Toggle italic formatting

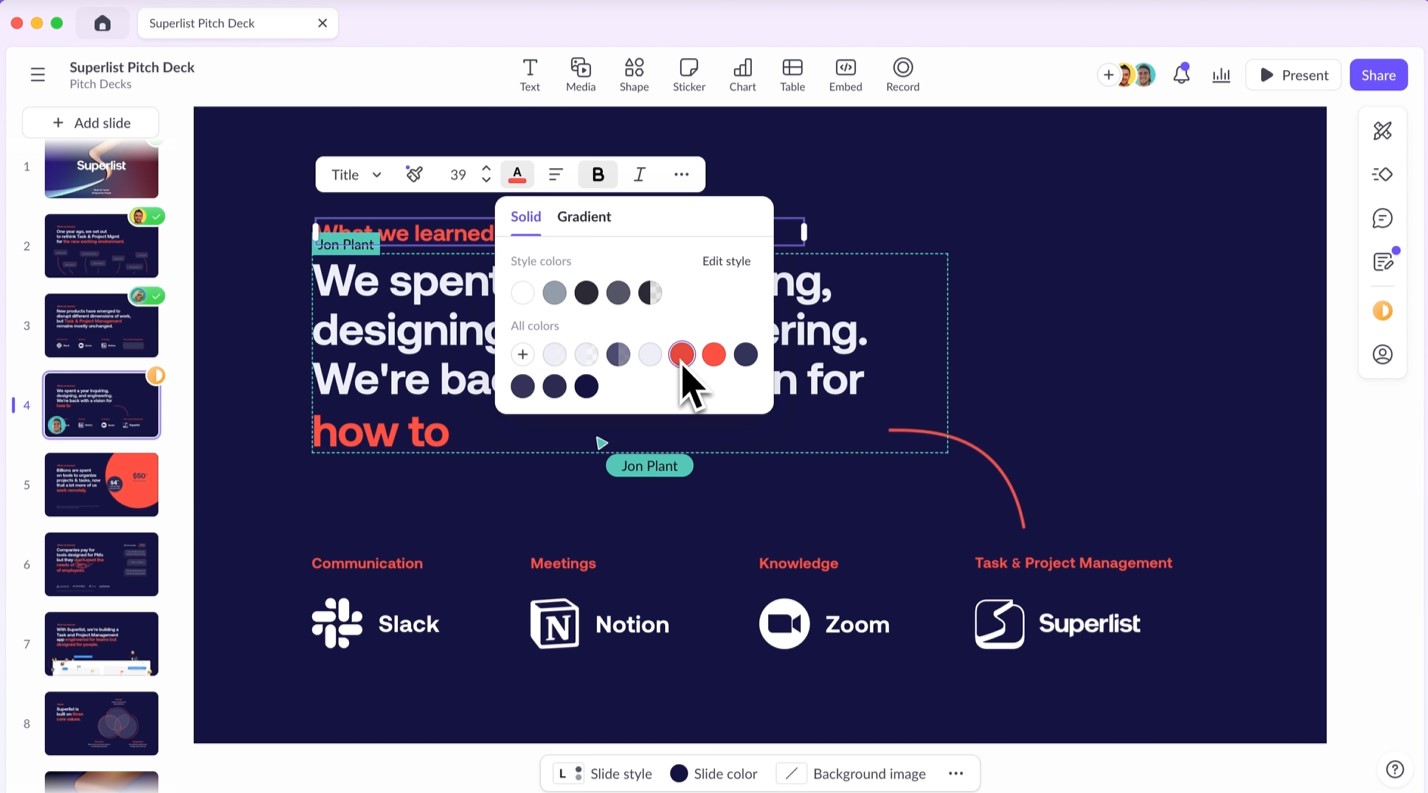click(640, 174)
